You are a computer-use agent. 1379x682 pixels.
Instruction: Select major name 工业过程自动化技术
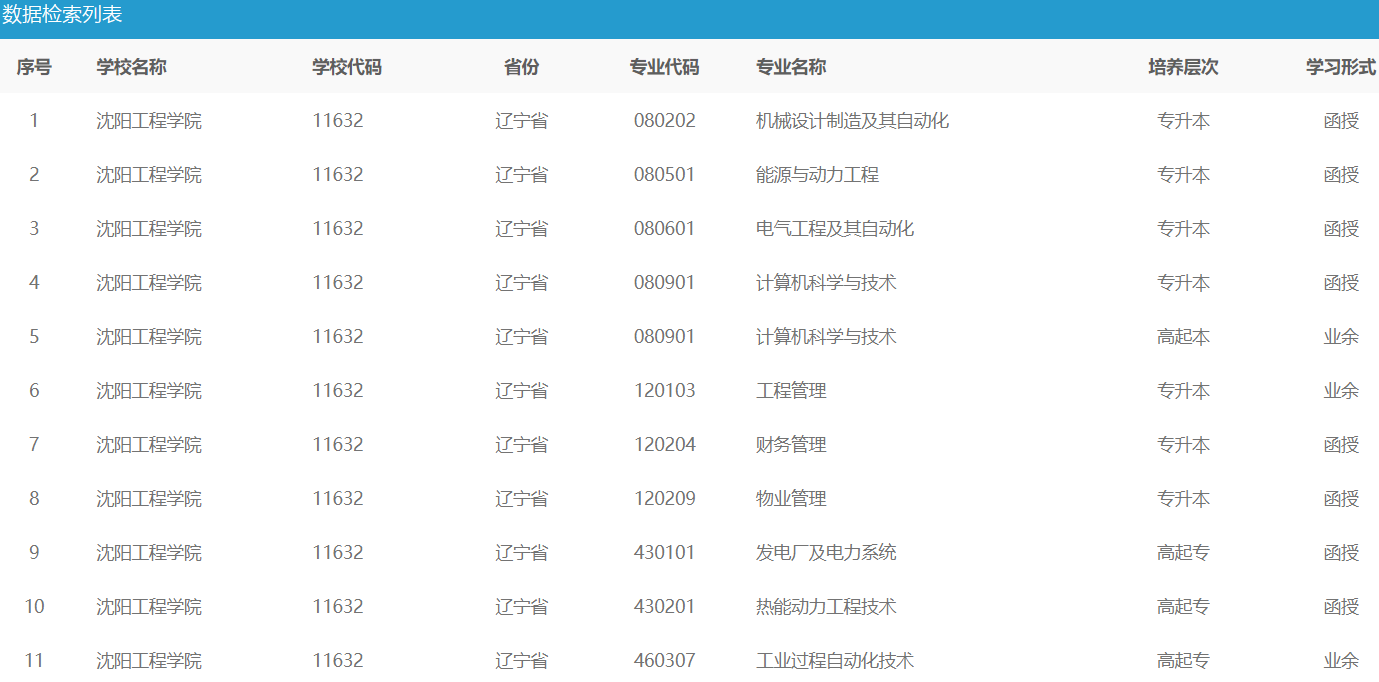[x=835, y=661]
